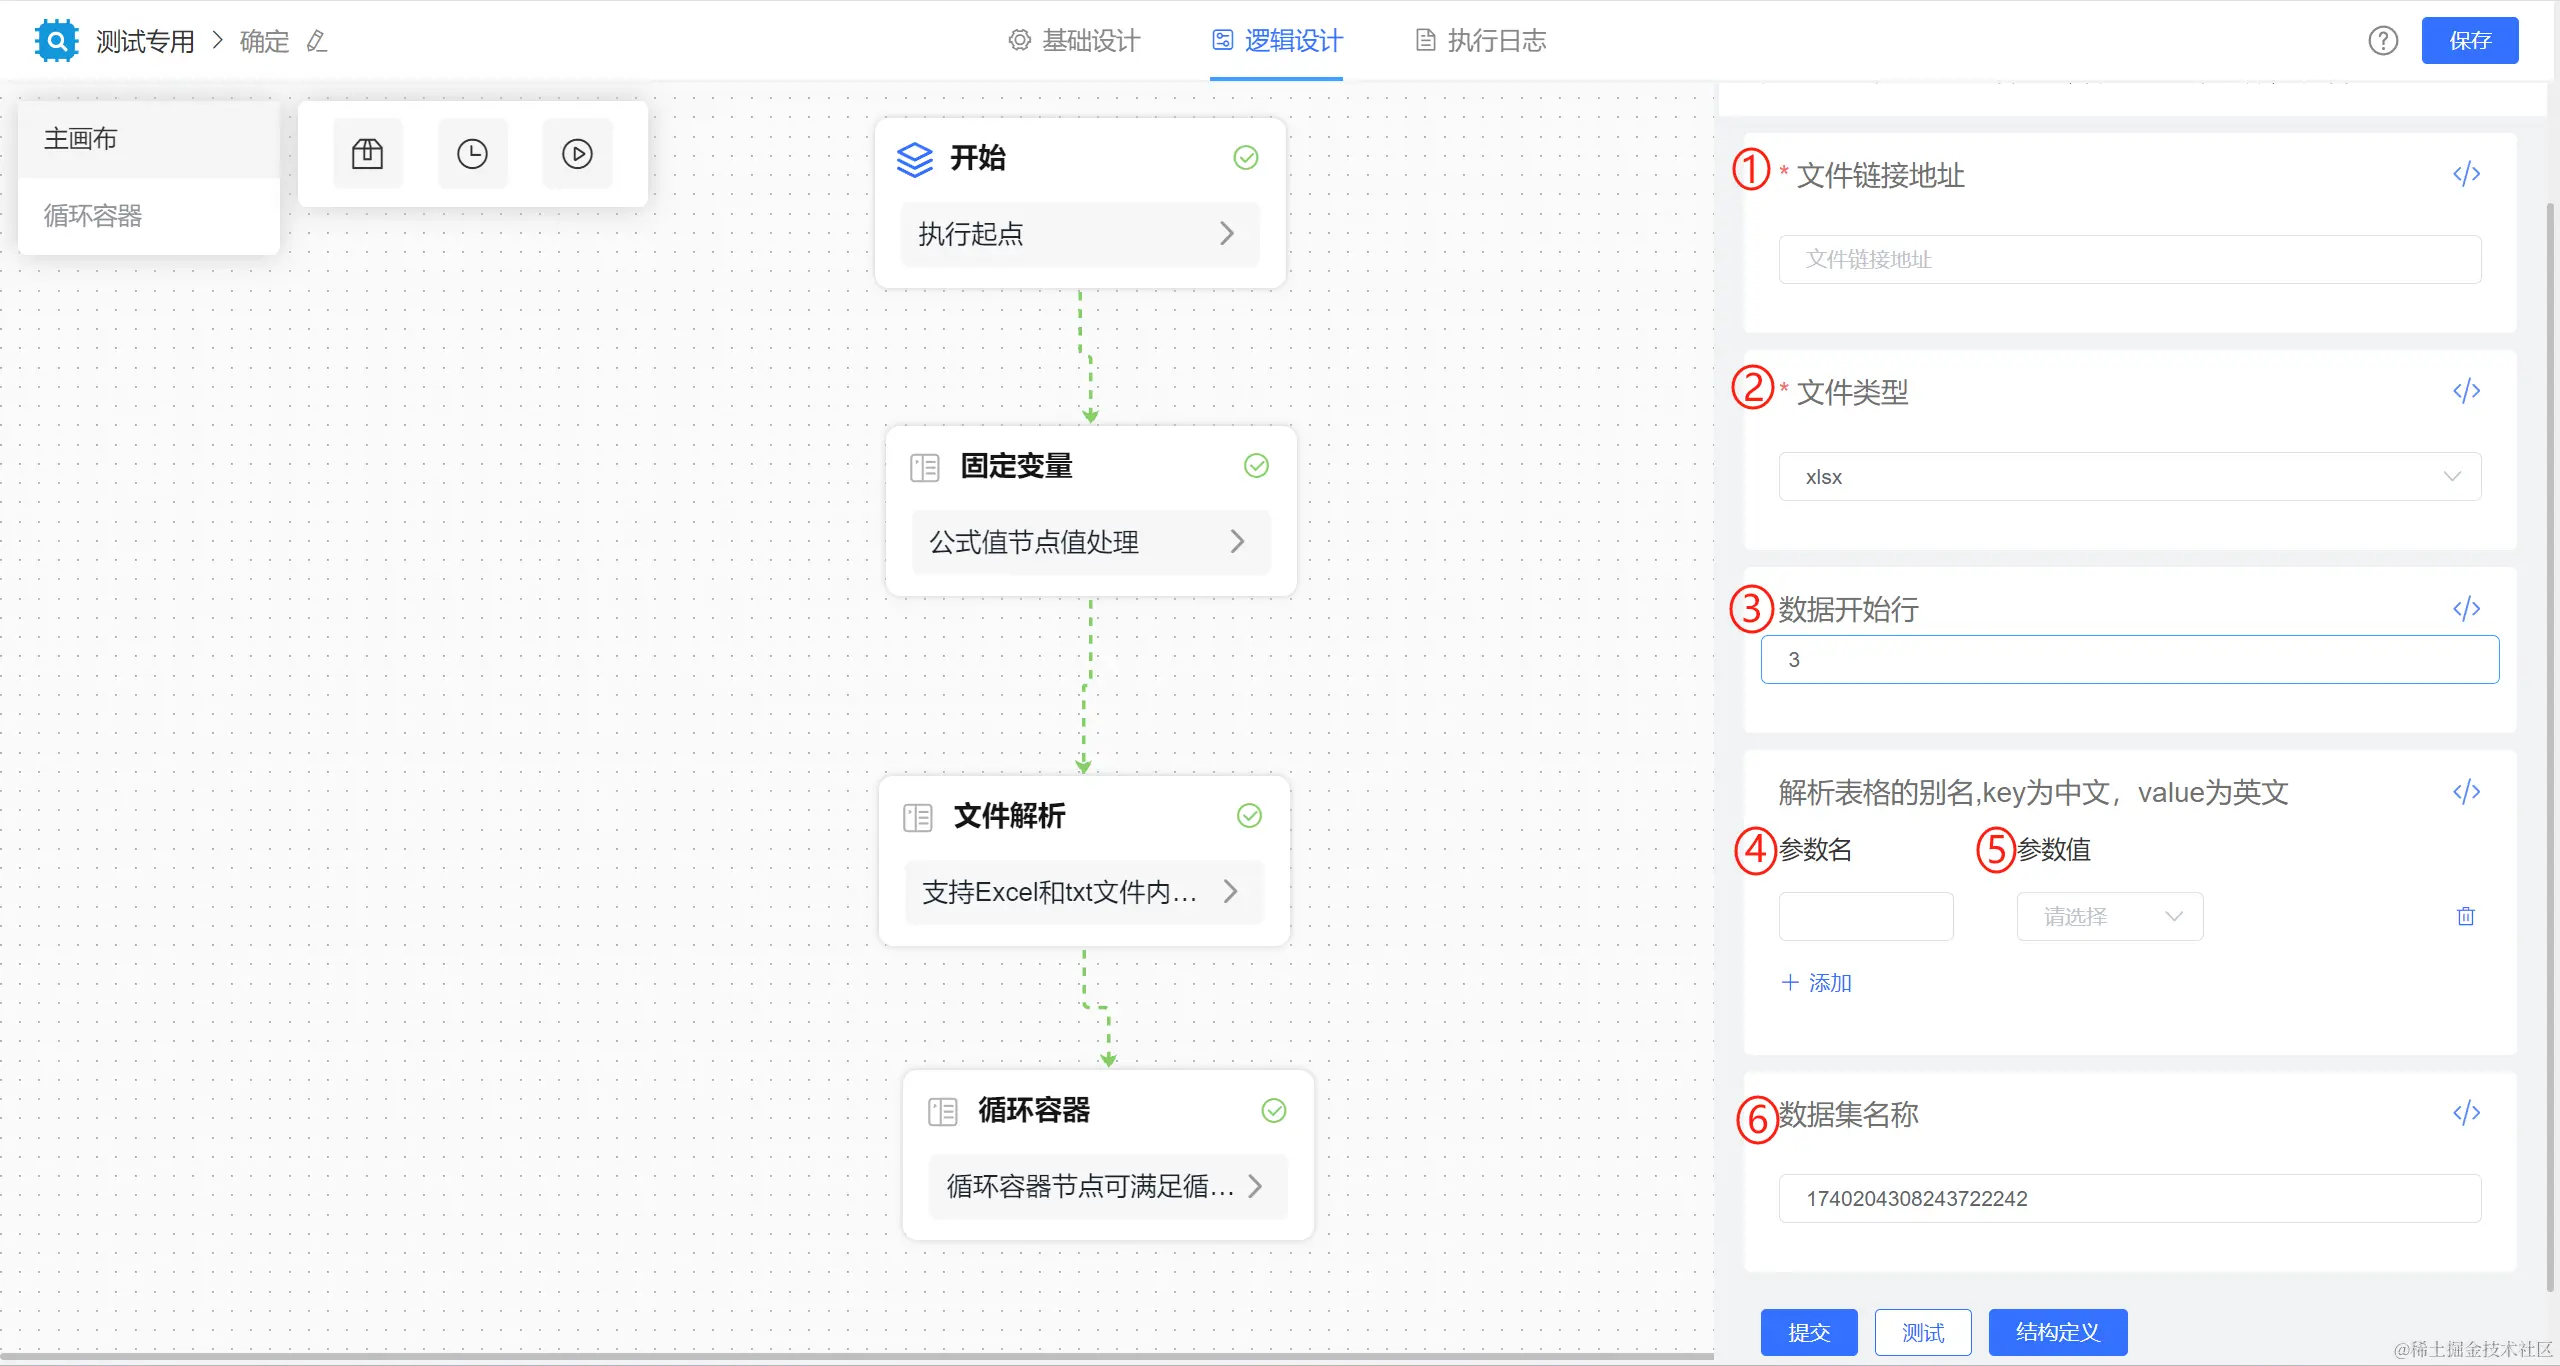Switch to the 基础设计 tab
2560x1366 pixels.
point(1075,41)
